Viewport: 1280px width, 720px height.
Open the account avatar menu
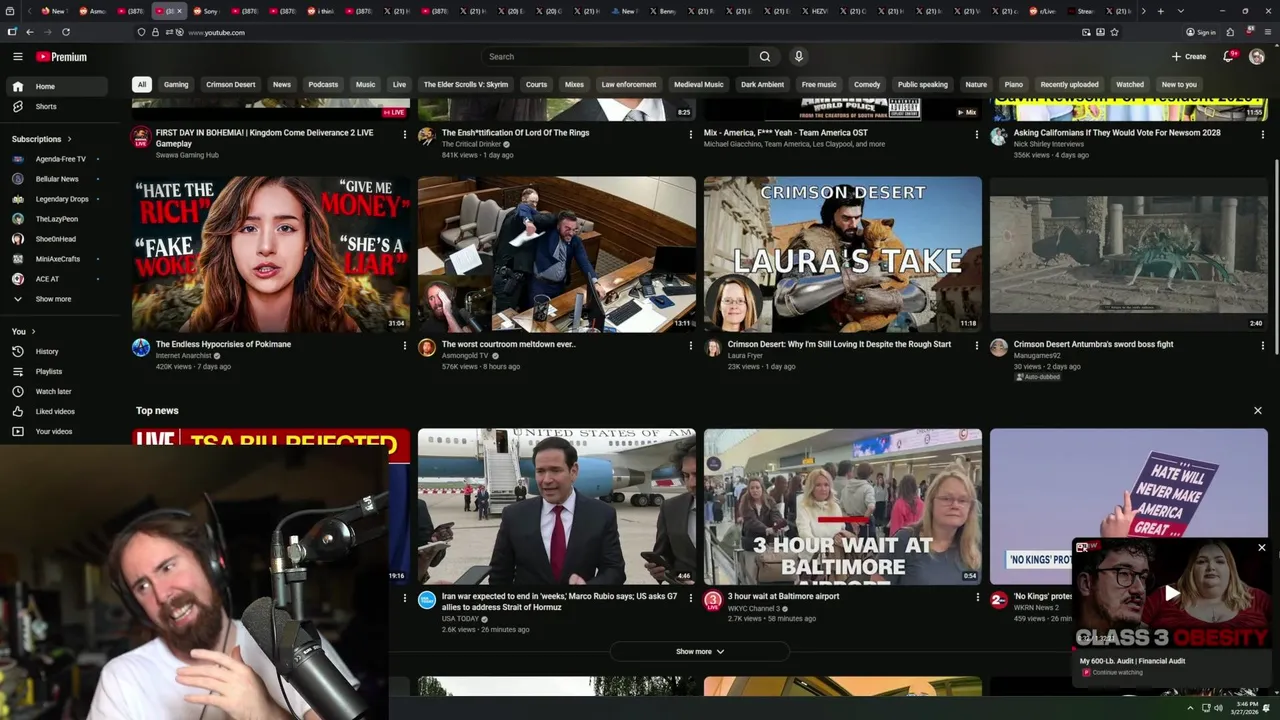(x=1257, y=57)
